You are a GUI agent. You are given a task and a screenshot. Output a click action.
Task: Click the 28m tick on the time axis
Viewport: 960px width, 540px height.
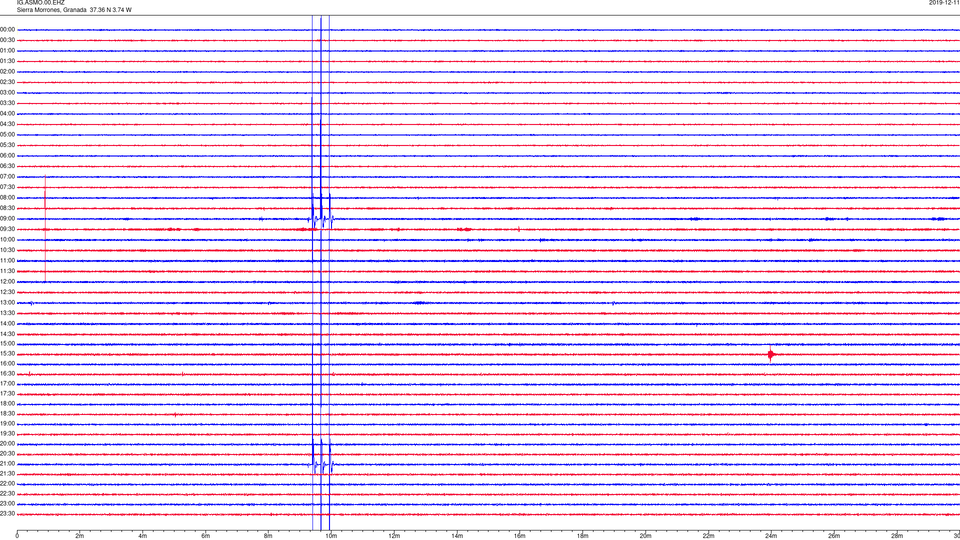[x=896, y=536]
